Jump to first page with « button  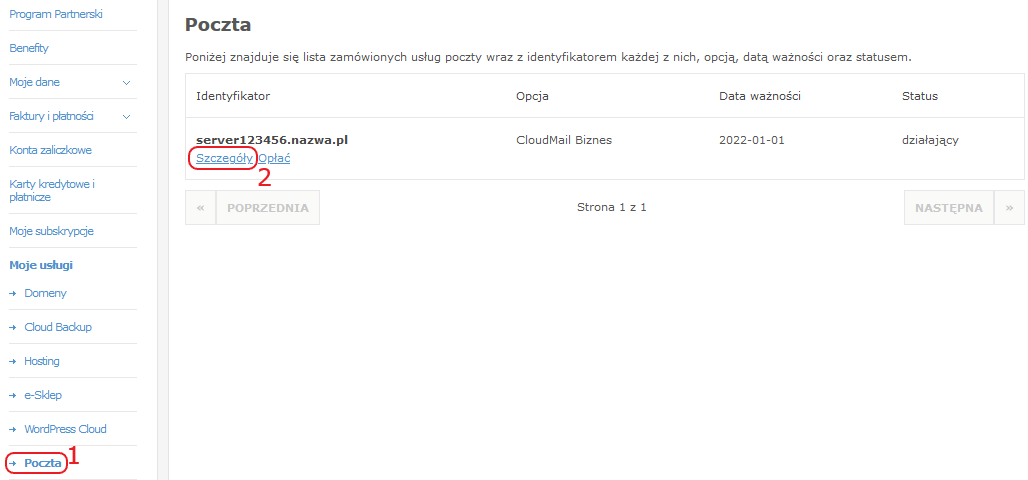point(201,208)
